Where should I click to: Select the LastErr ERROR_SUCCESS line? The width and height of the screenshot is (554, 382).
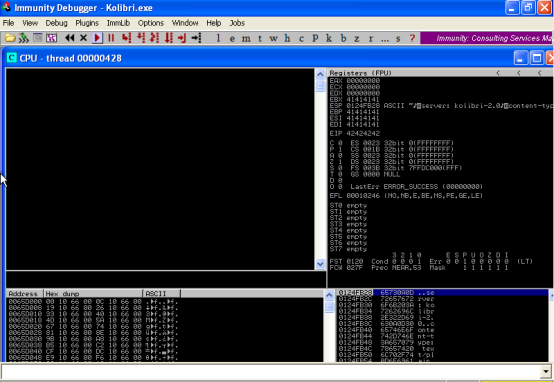tap(416, 187)
